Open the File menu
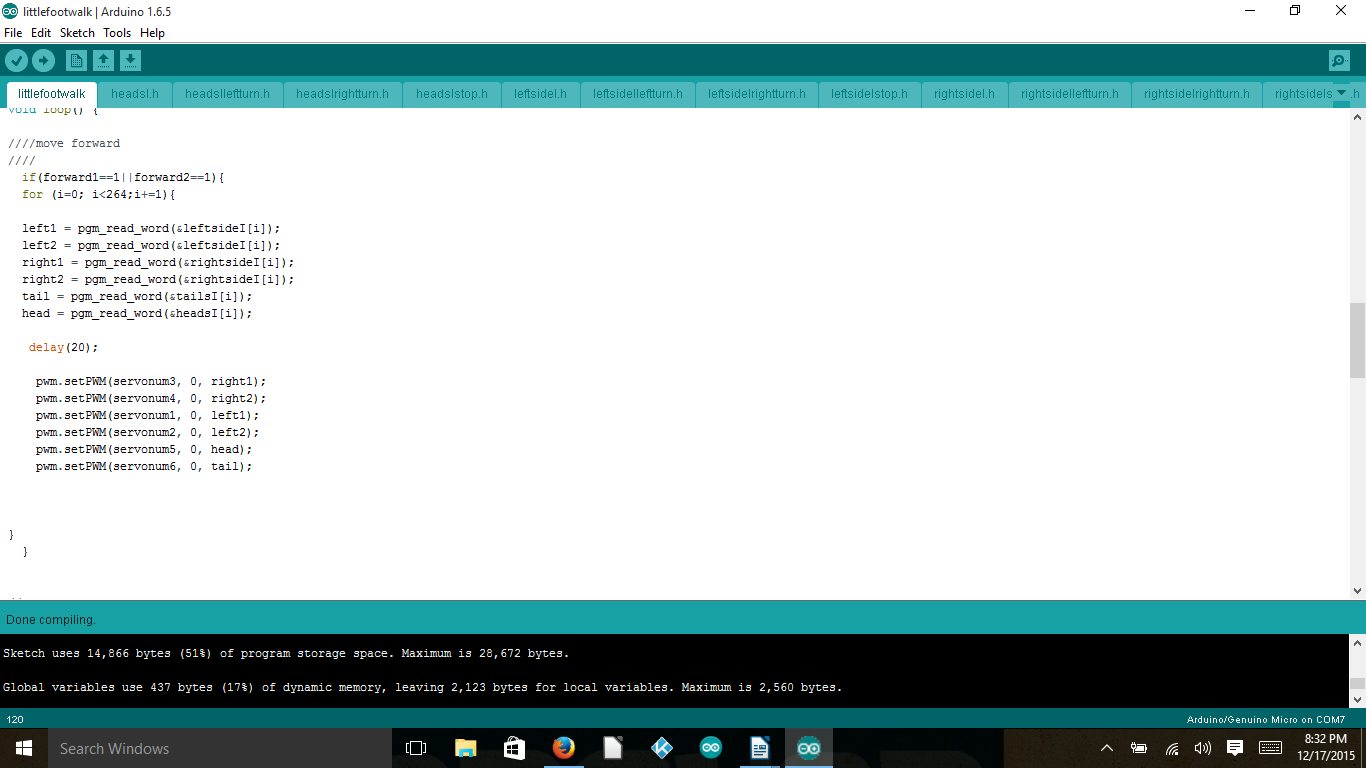Screen dimensions: 1366x768 pos(13,33)
